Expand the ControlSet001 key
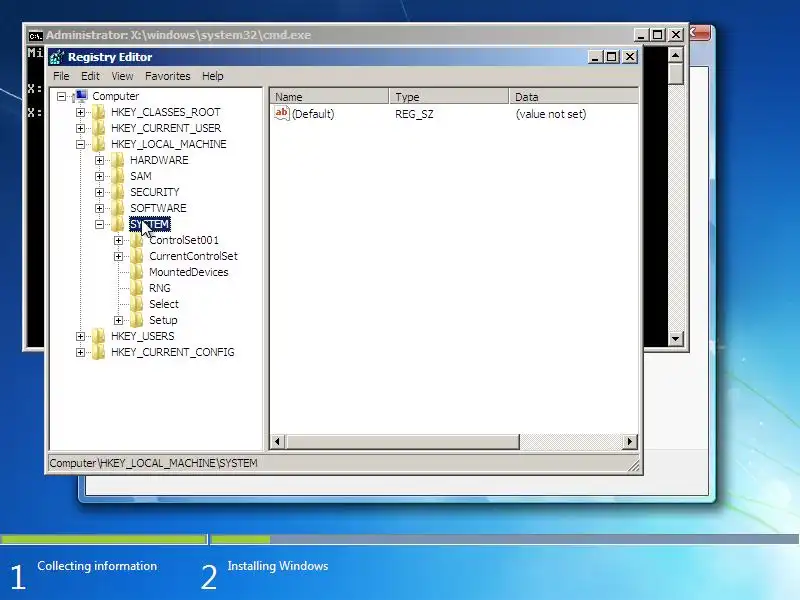800x600 pixels. pos(118,240)
